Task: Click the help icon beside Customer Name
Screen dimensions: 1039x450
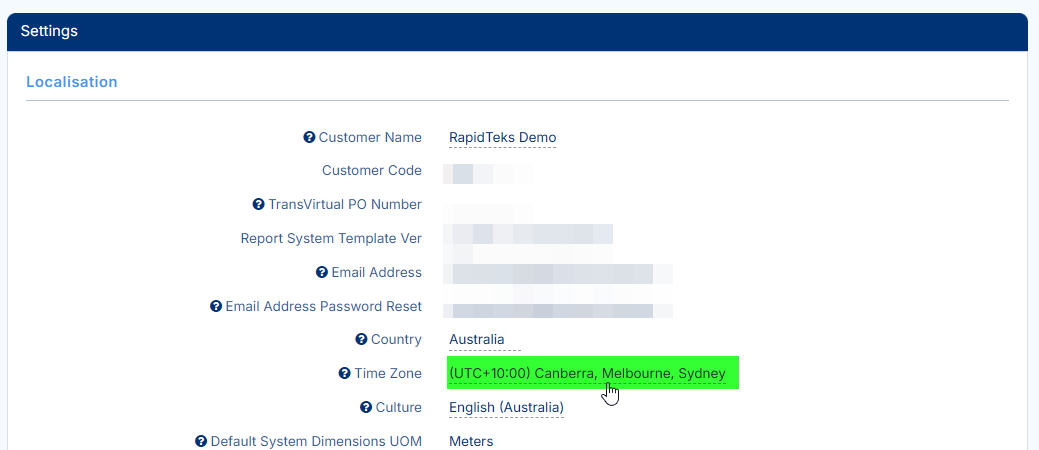Action: click(309, 138)
